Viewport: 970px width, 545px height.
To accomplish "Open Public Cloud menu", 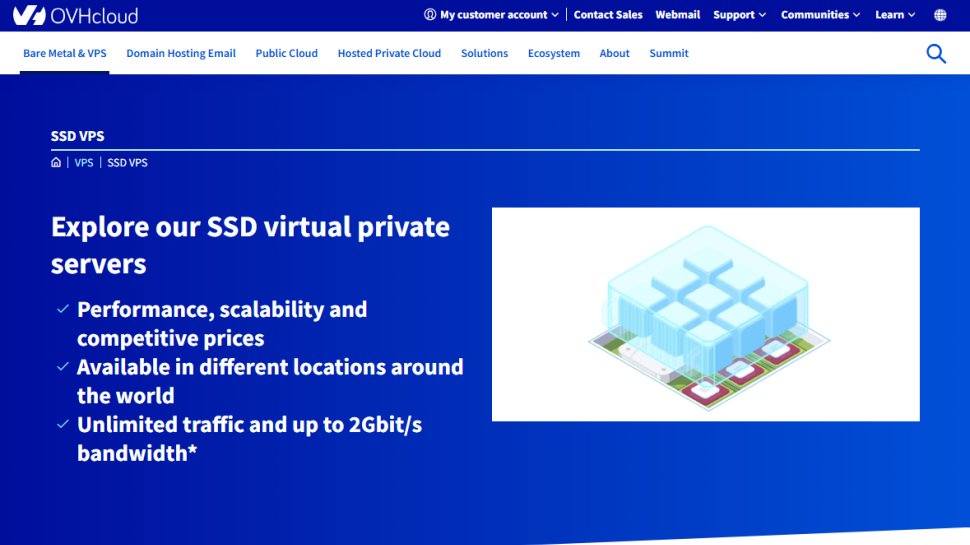I will (x=286, y=53).
